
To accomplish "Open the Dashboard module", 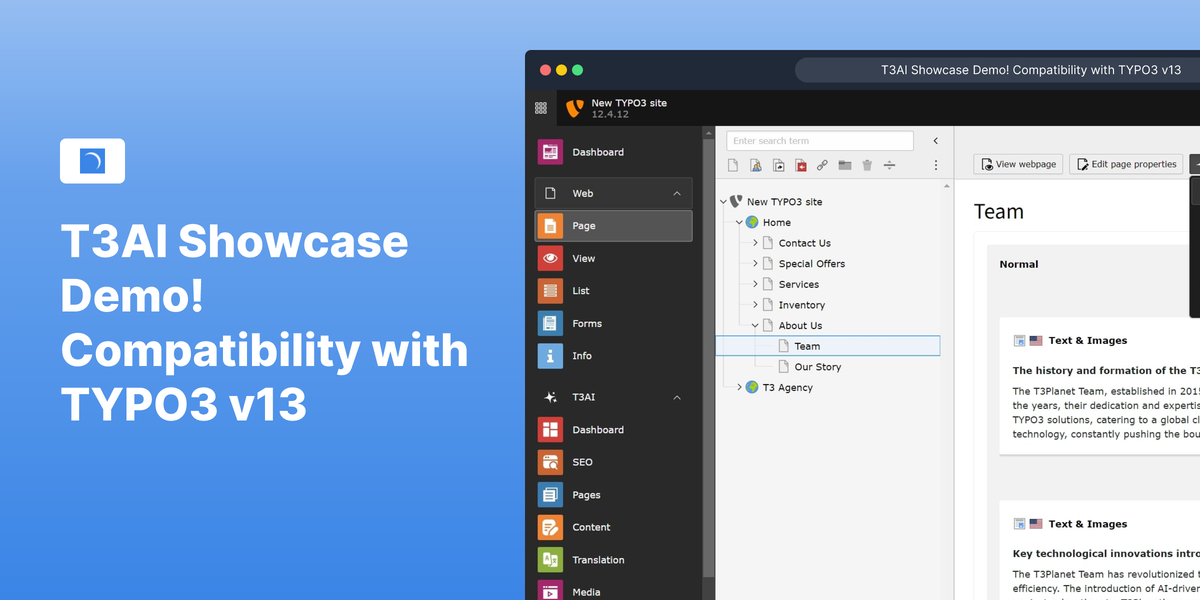I will point(598,151).
